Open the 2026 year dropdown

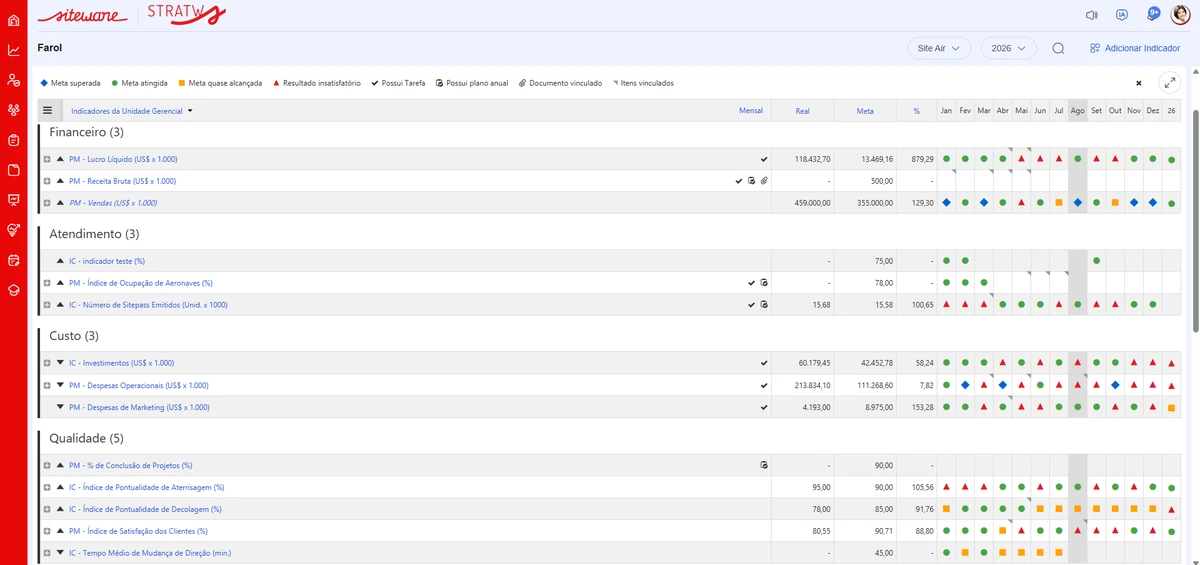tap(1008, 48)
